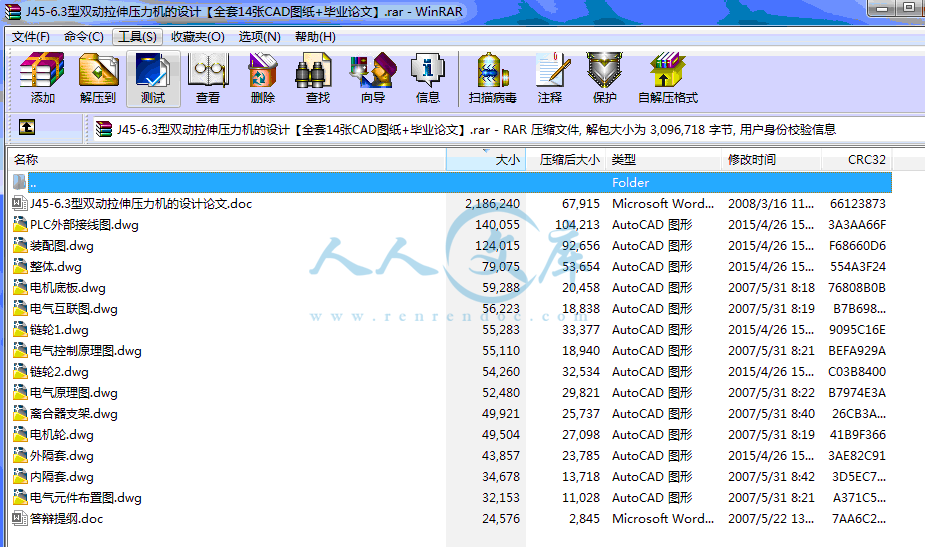Select file 电气原理图.dwg
Image resolution: width=925 pixels, height=547 pixels.
(74, 392)
